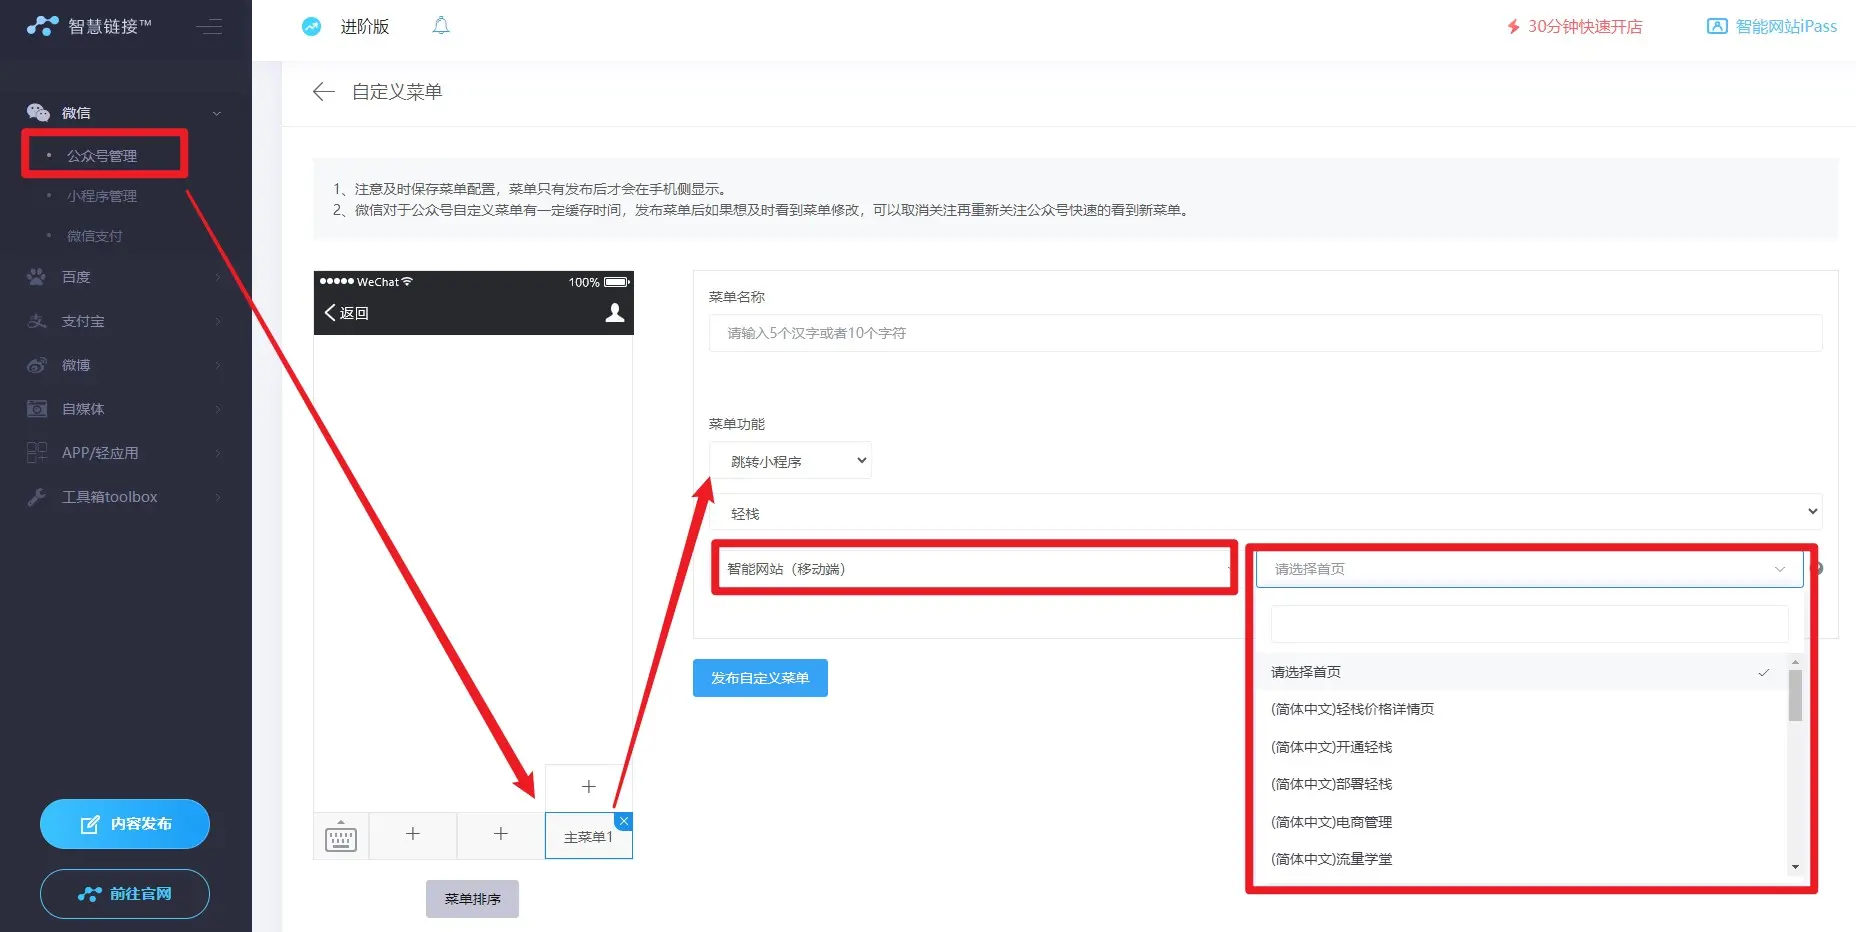Click the notification bell icon

click(441, 26)
